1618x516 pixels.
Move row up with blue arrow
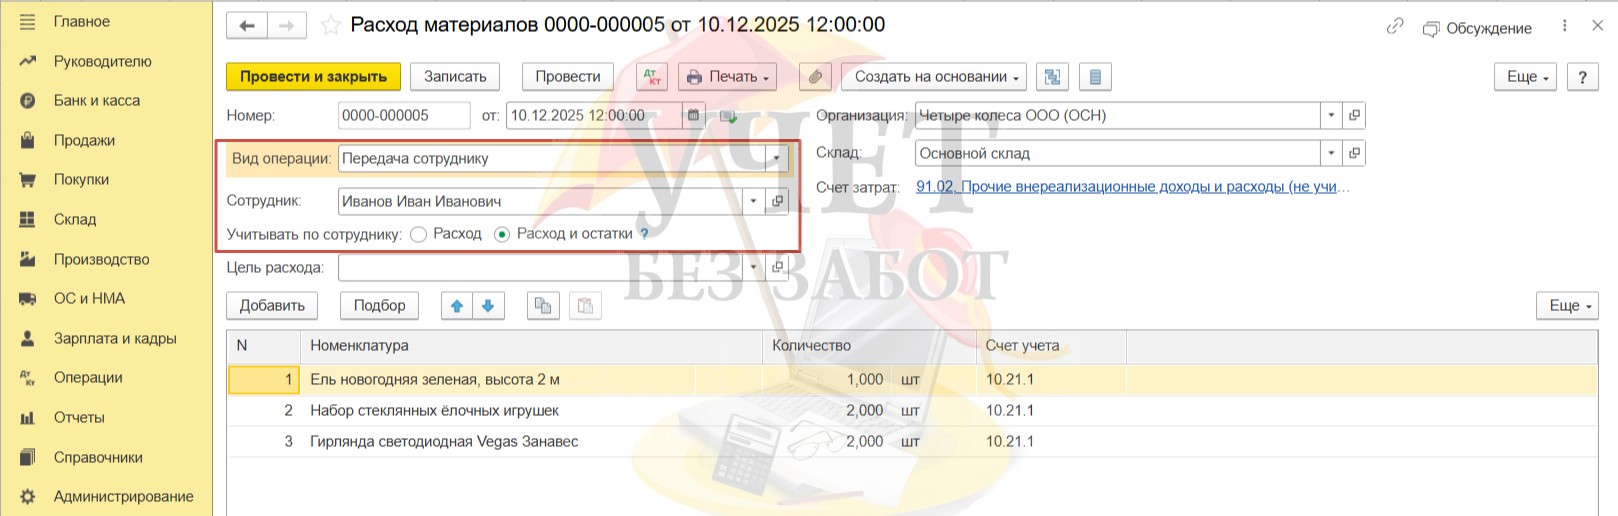(457, 306)
